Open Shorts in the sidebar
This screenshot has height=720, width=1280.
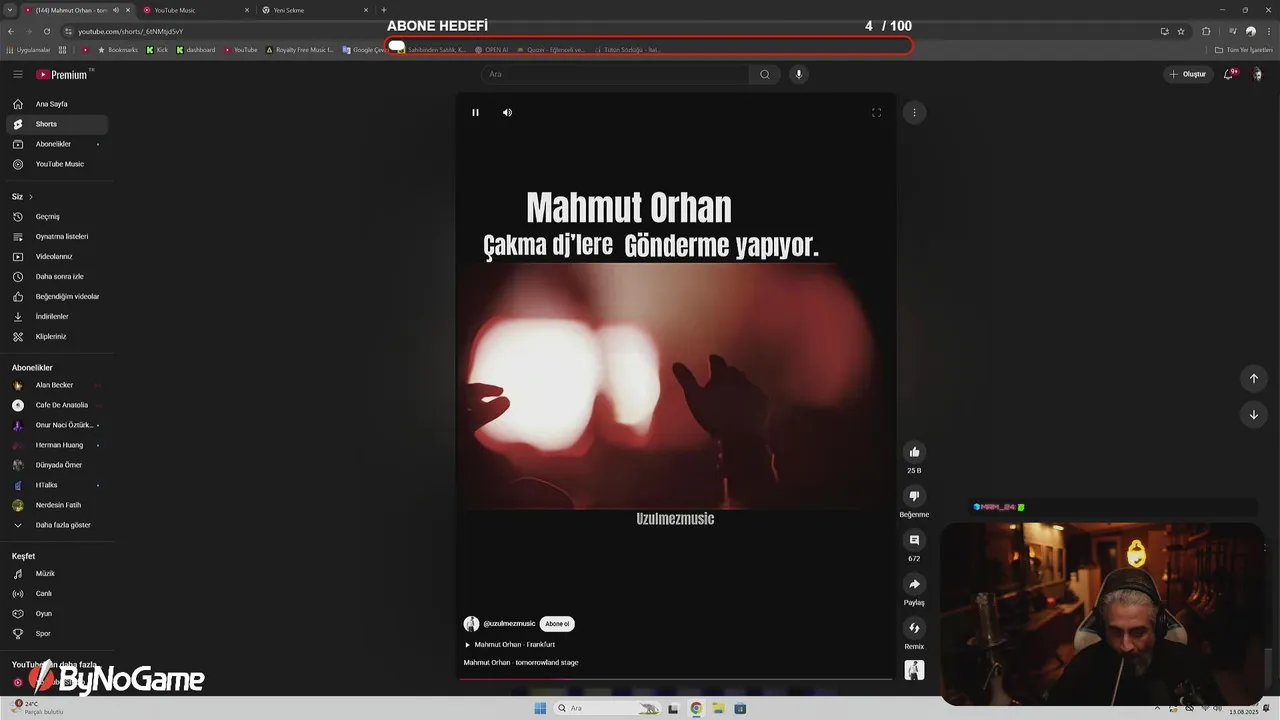[57, 124]
